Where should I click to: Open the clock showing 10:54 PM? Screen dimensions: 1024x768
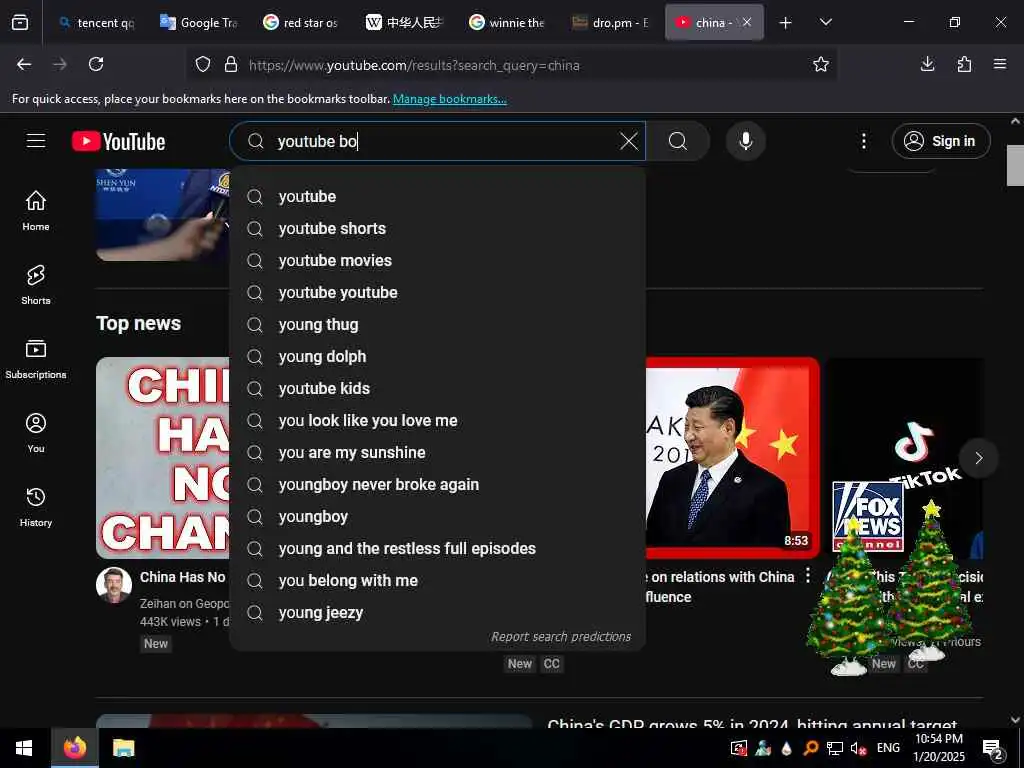[x=938, y=748]
